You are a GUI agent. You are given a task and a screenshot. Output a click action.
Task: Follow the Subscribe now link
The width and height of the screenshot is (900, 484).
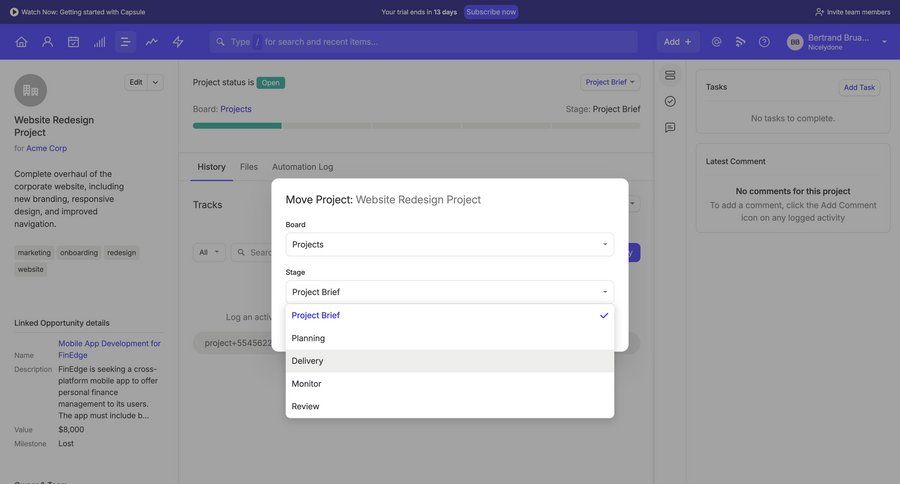click(x=491, y=12)
